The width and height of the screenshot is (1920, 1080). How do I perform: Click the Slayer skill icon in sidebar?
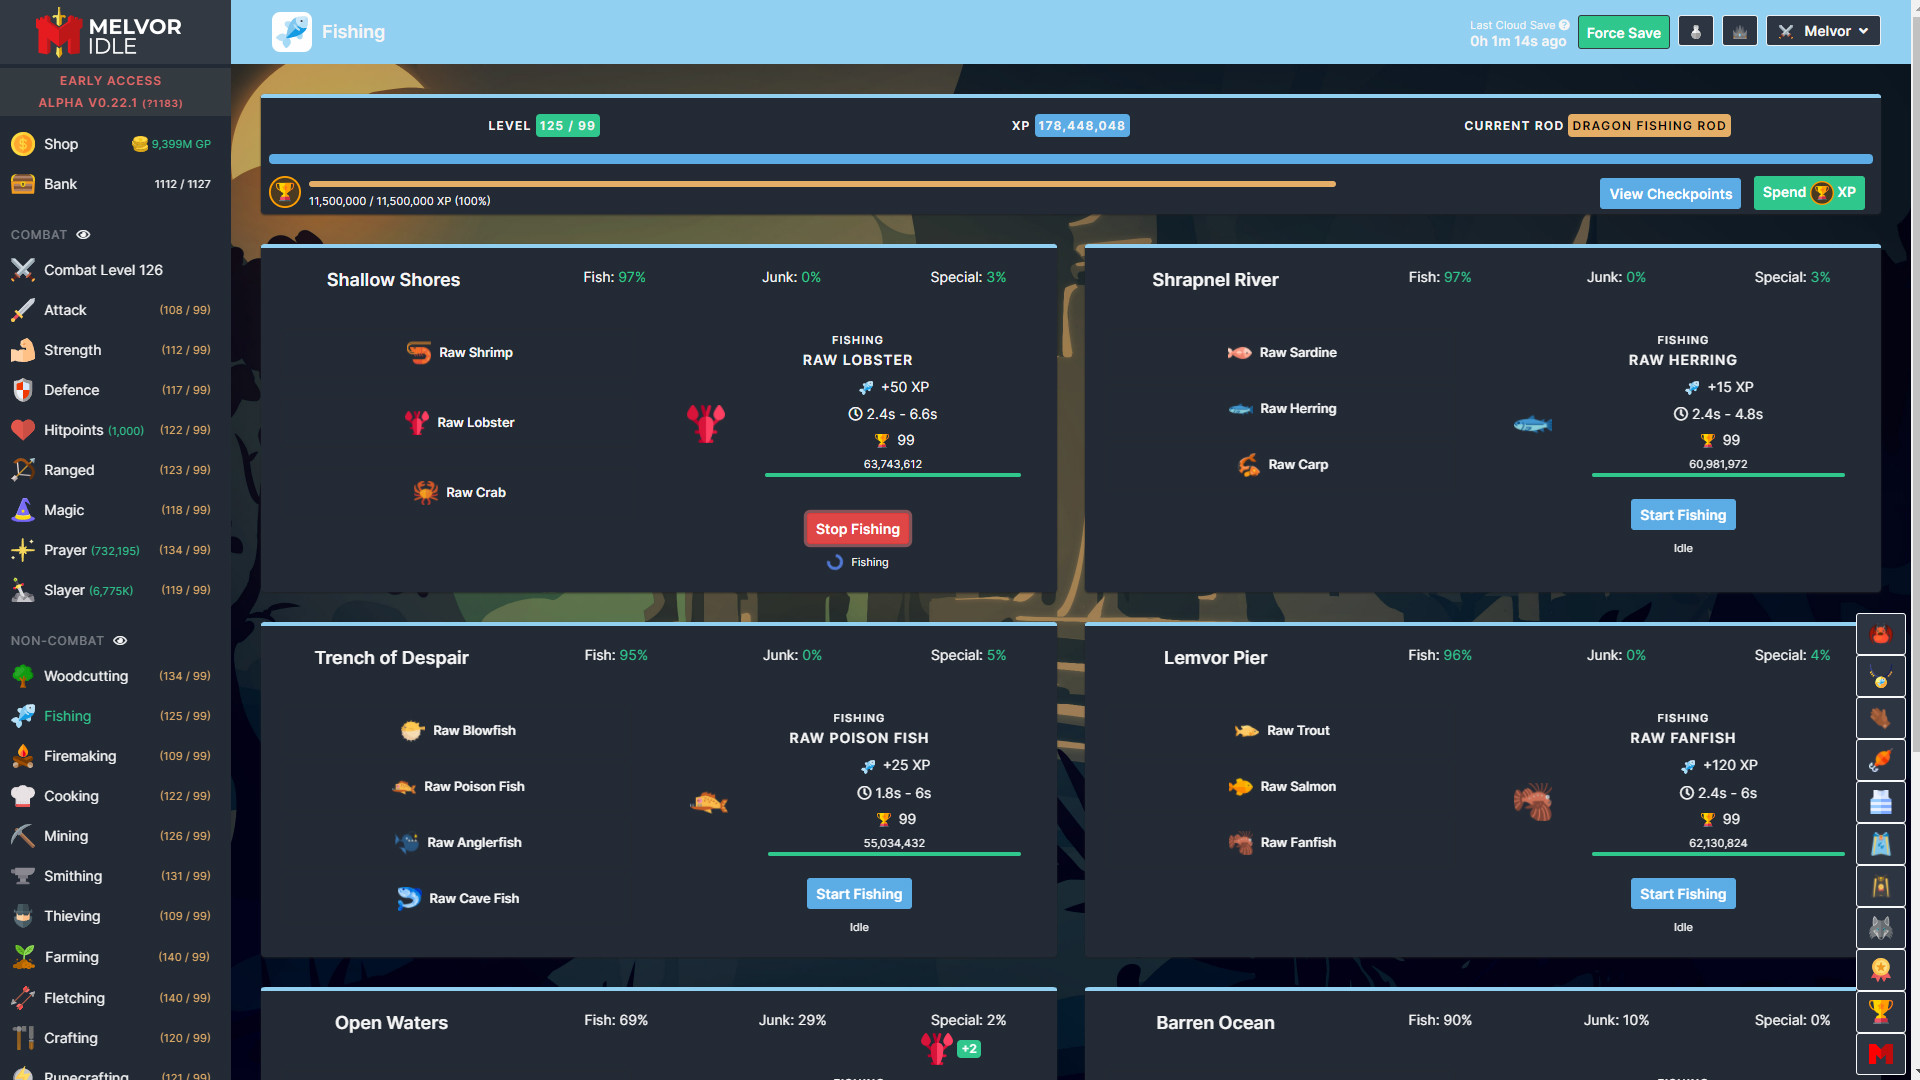click(22, 589)
